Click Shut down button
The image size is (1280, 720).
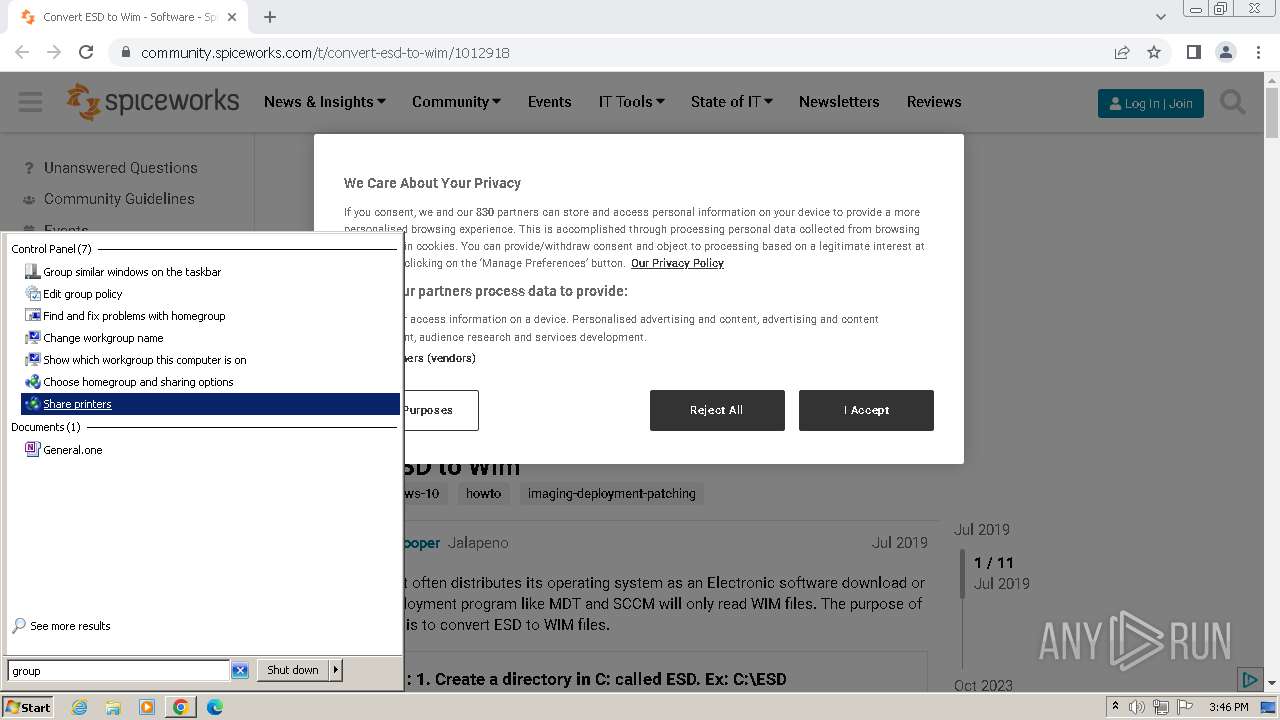293,670
